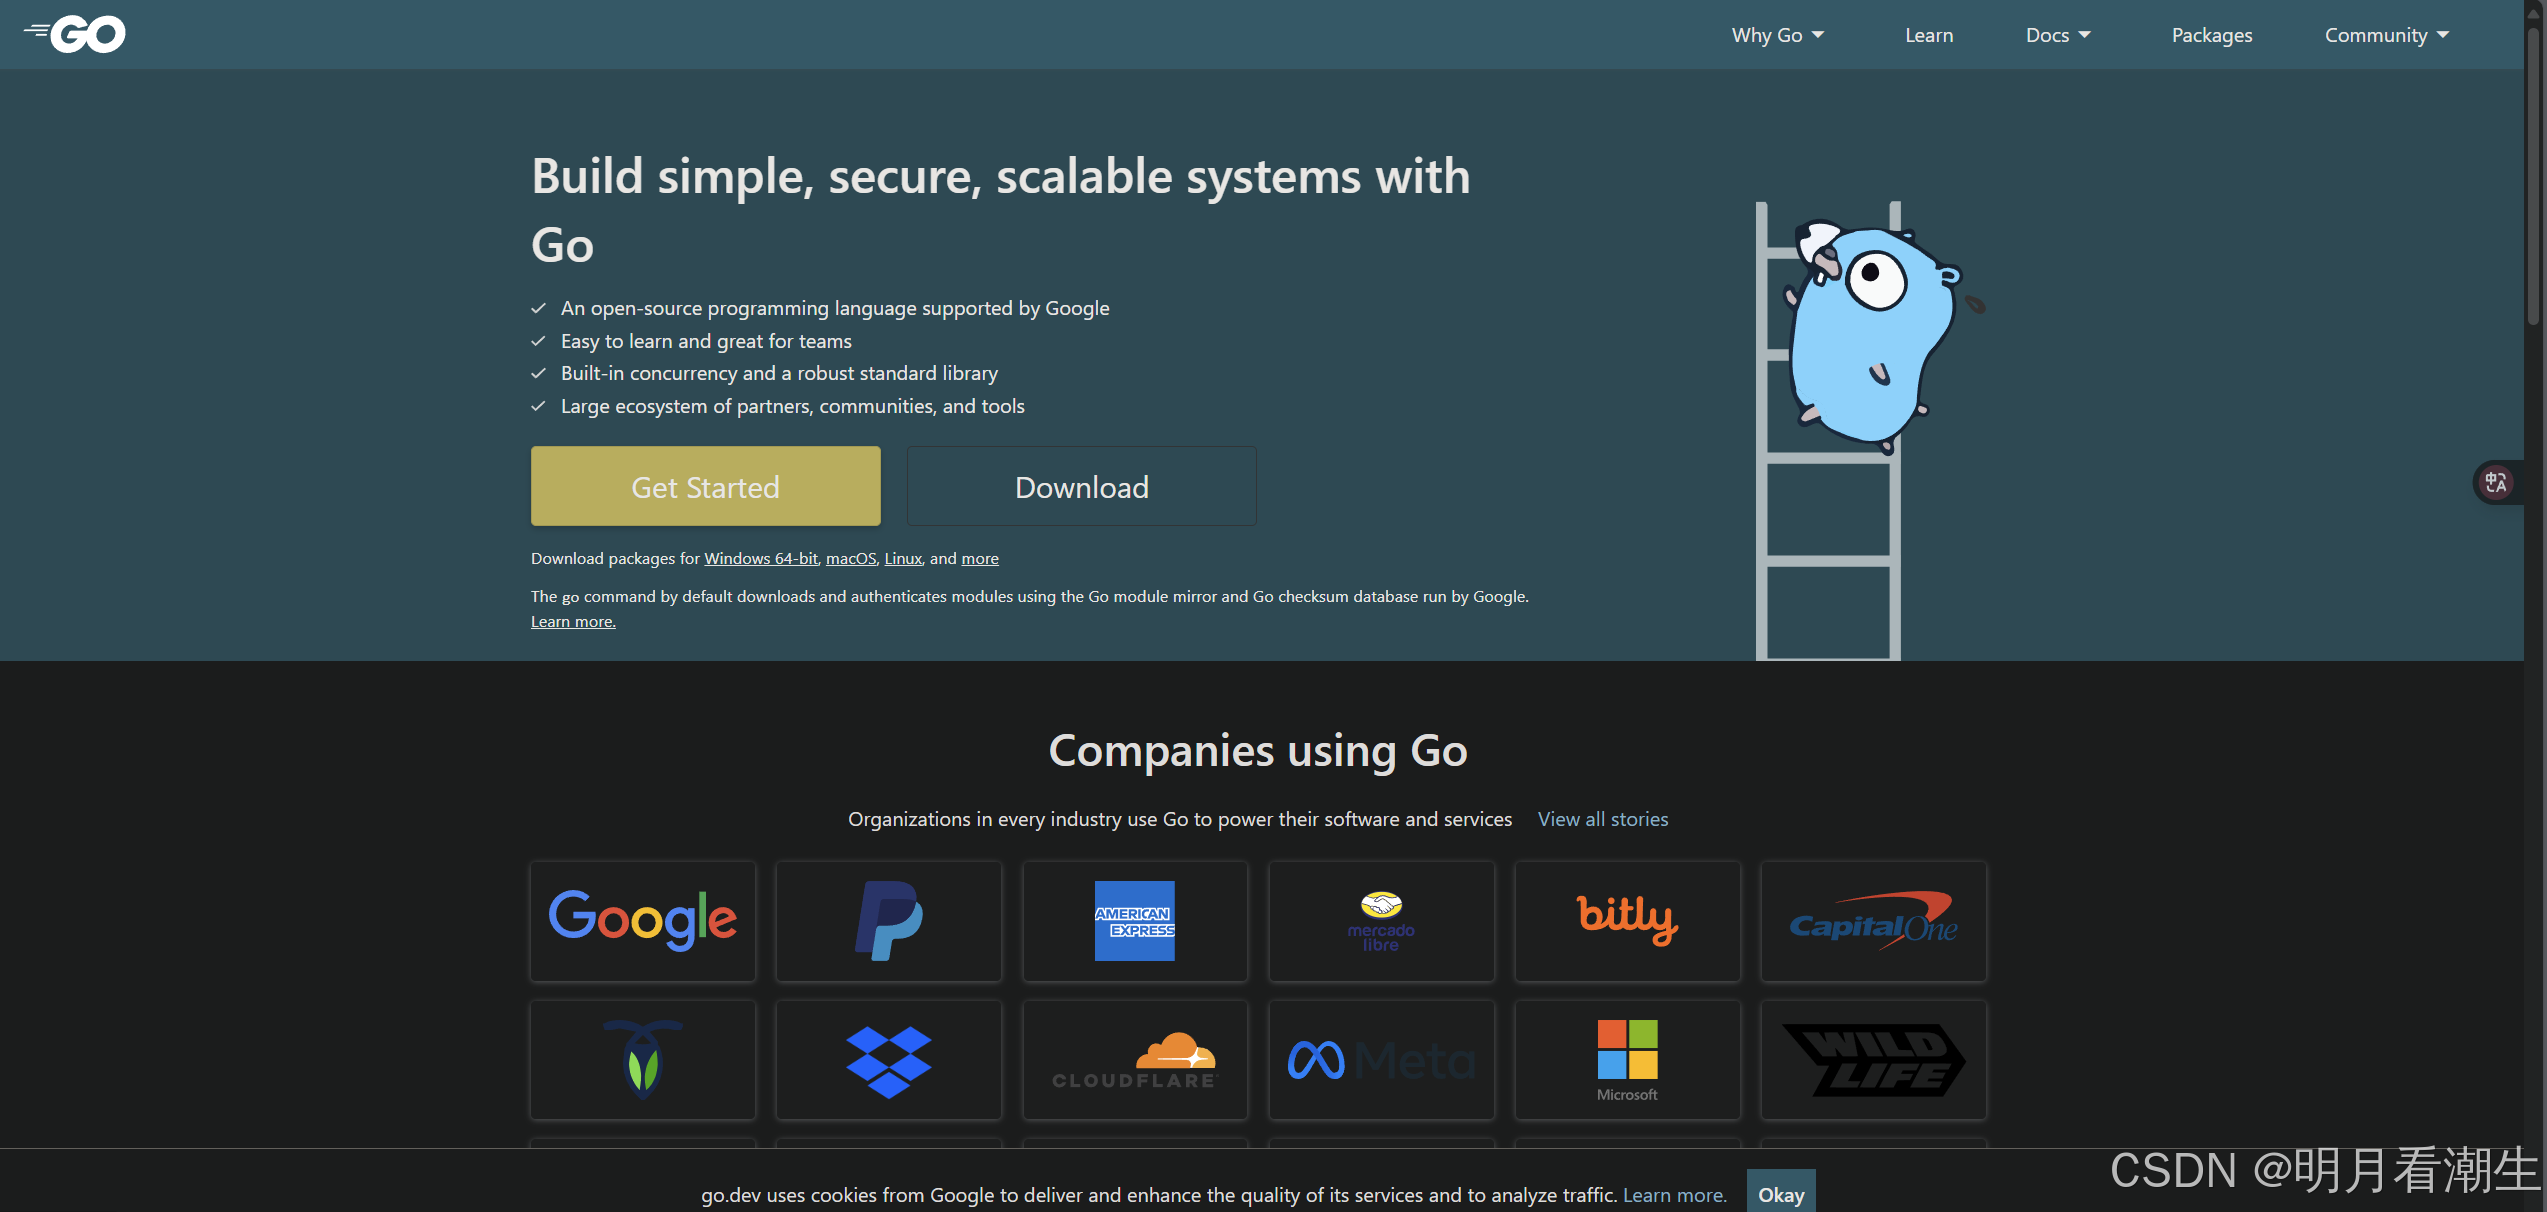The image size is (2547, 1212).
Task: Expand the Community dropdown menu
Action: [x=2387, y=35]
